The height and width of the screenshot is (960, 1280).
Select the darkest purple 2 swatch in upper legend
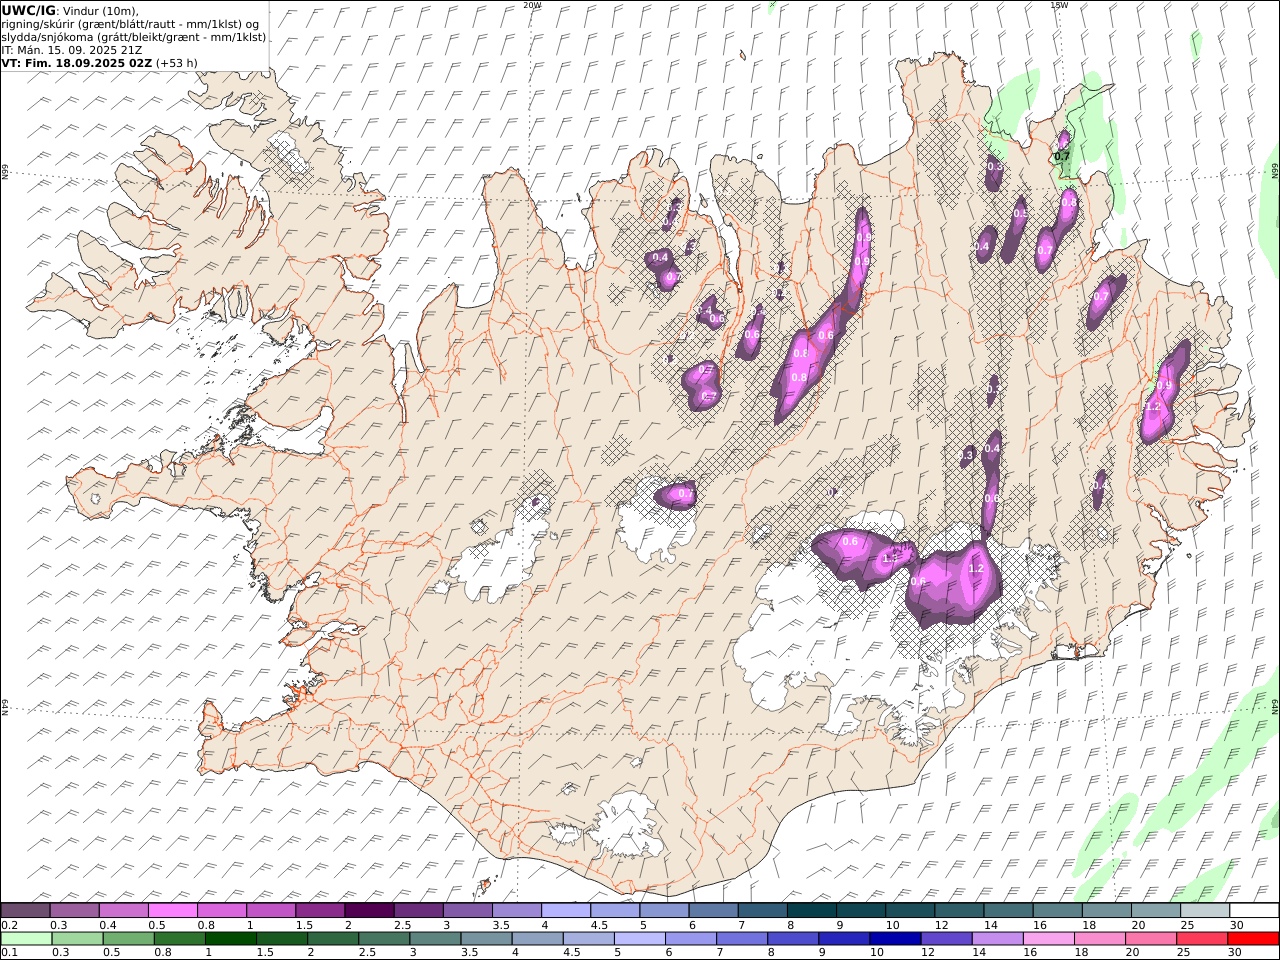[369, 911]
